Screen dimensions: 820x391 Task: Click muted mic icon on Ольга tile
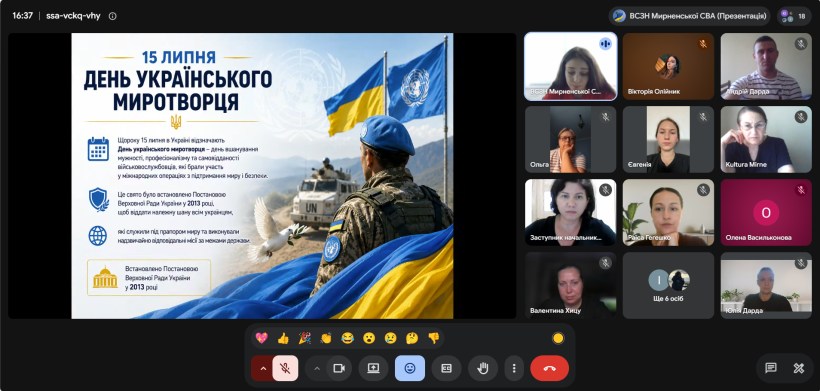pos(606,117)
